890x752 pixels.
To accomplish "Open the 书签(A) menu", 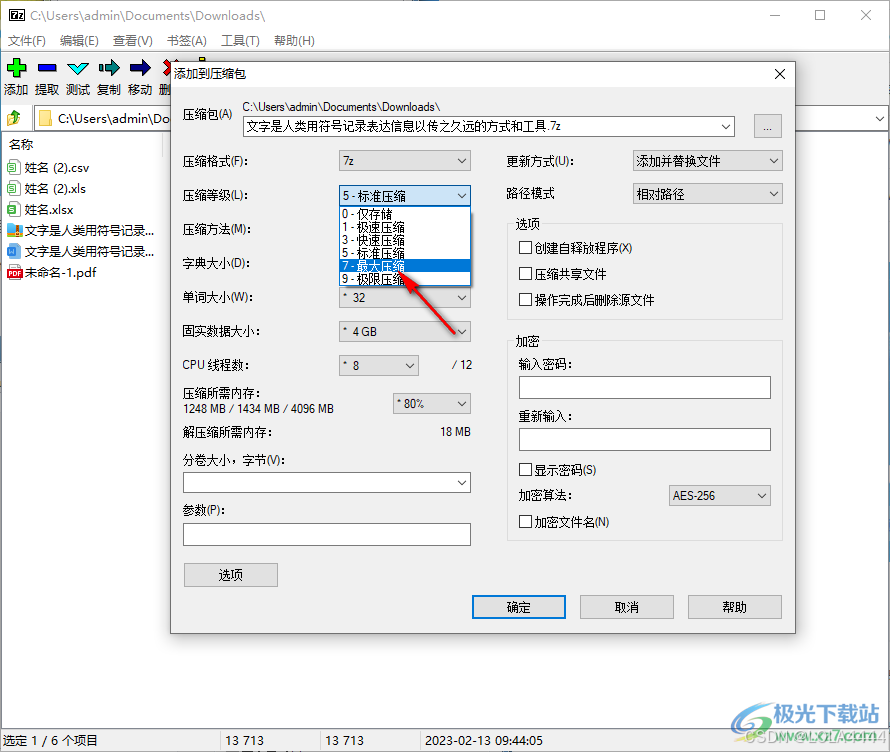I will 187,41.
